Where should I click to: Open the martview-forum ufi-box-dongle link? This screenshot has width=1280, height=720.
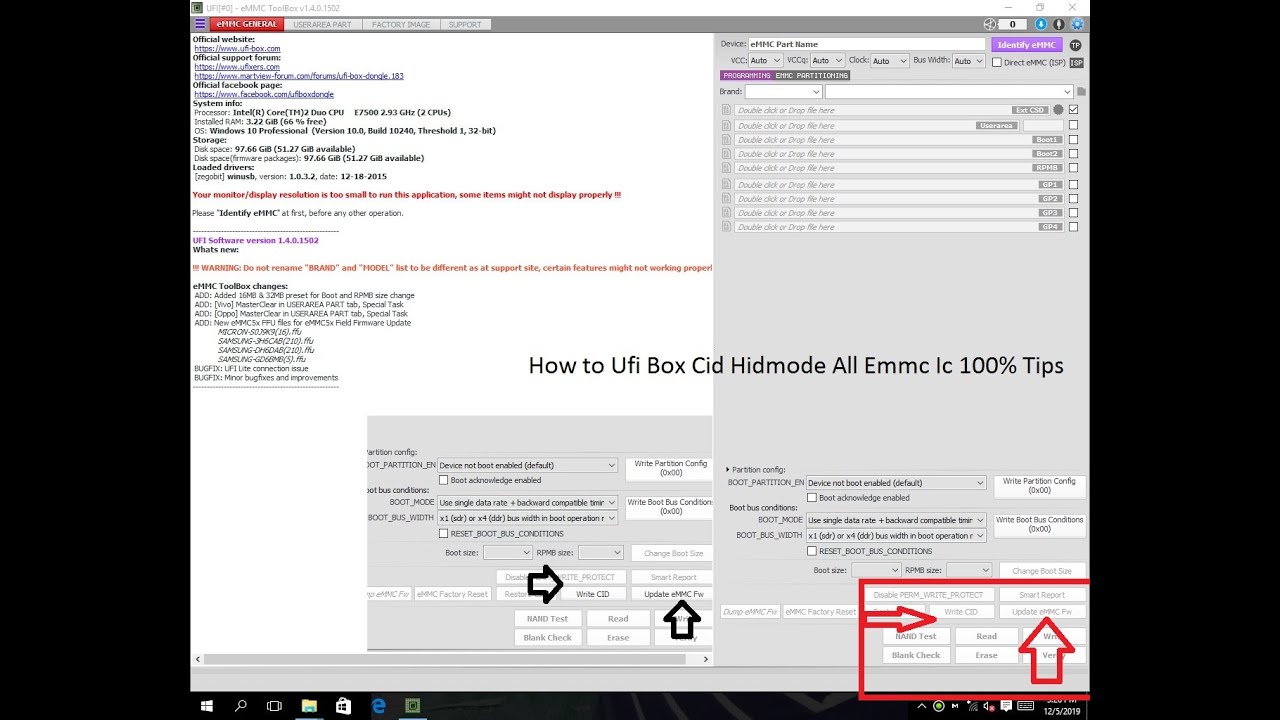(299, 76)
